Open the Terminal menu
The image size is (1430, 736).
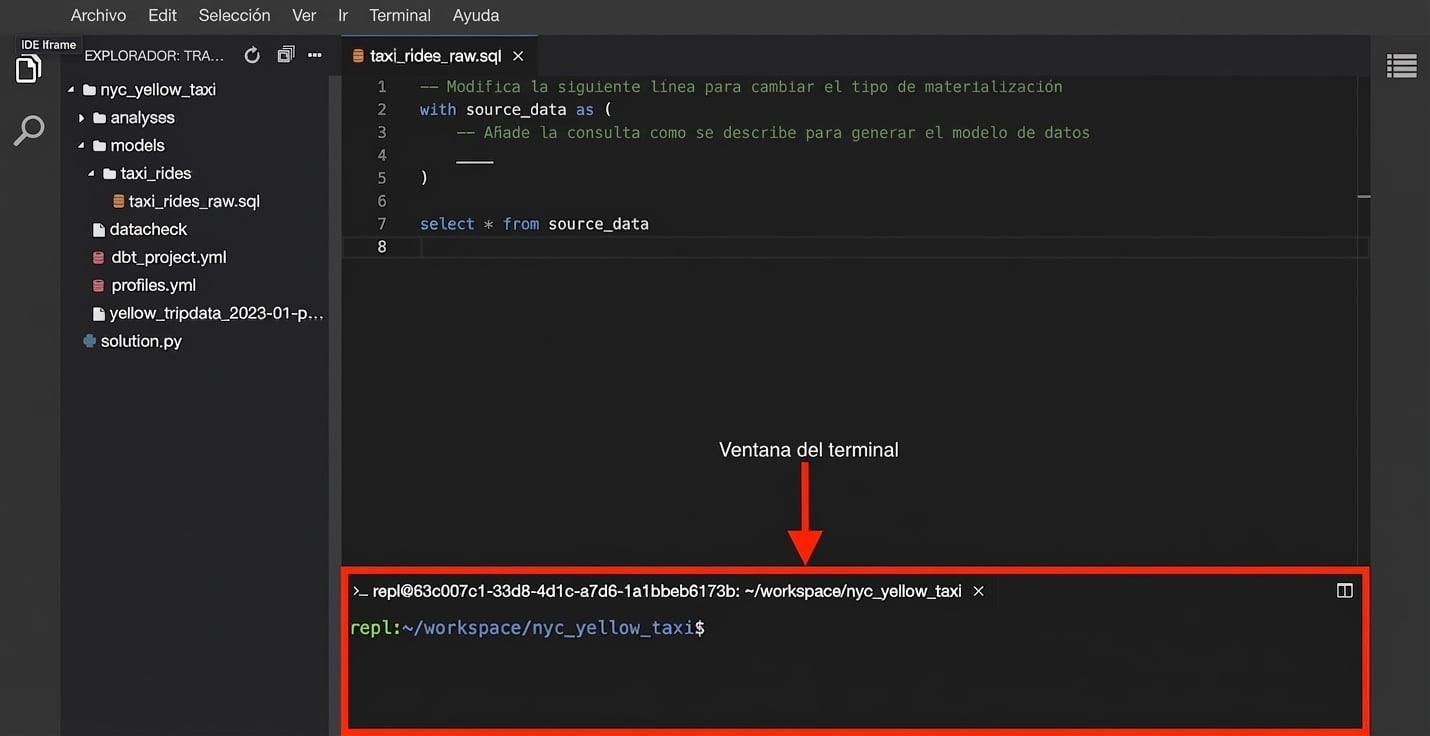click(400, 15)
